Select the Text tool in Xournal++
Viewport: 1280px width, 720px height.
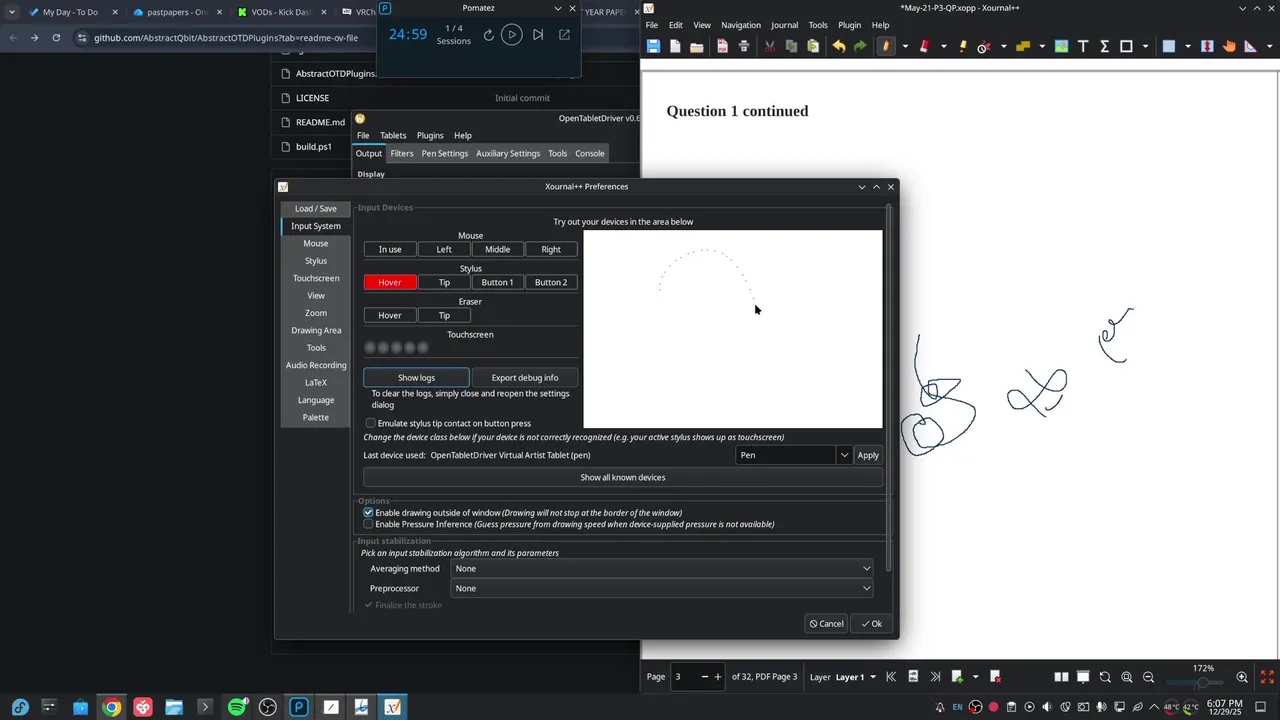[x=1083, y=46]
